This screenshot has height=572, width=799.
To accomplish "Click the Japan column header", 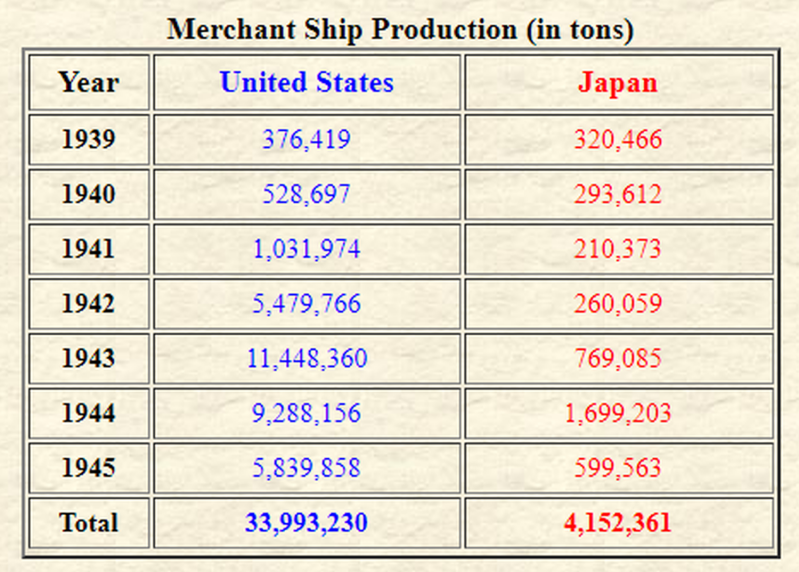I will pyautogui.click(x=618, y=82).
